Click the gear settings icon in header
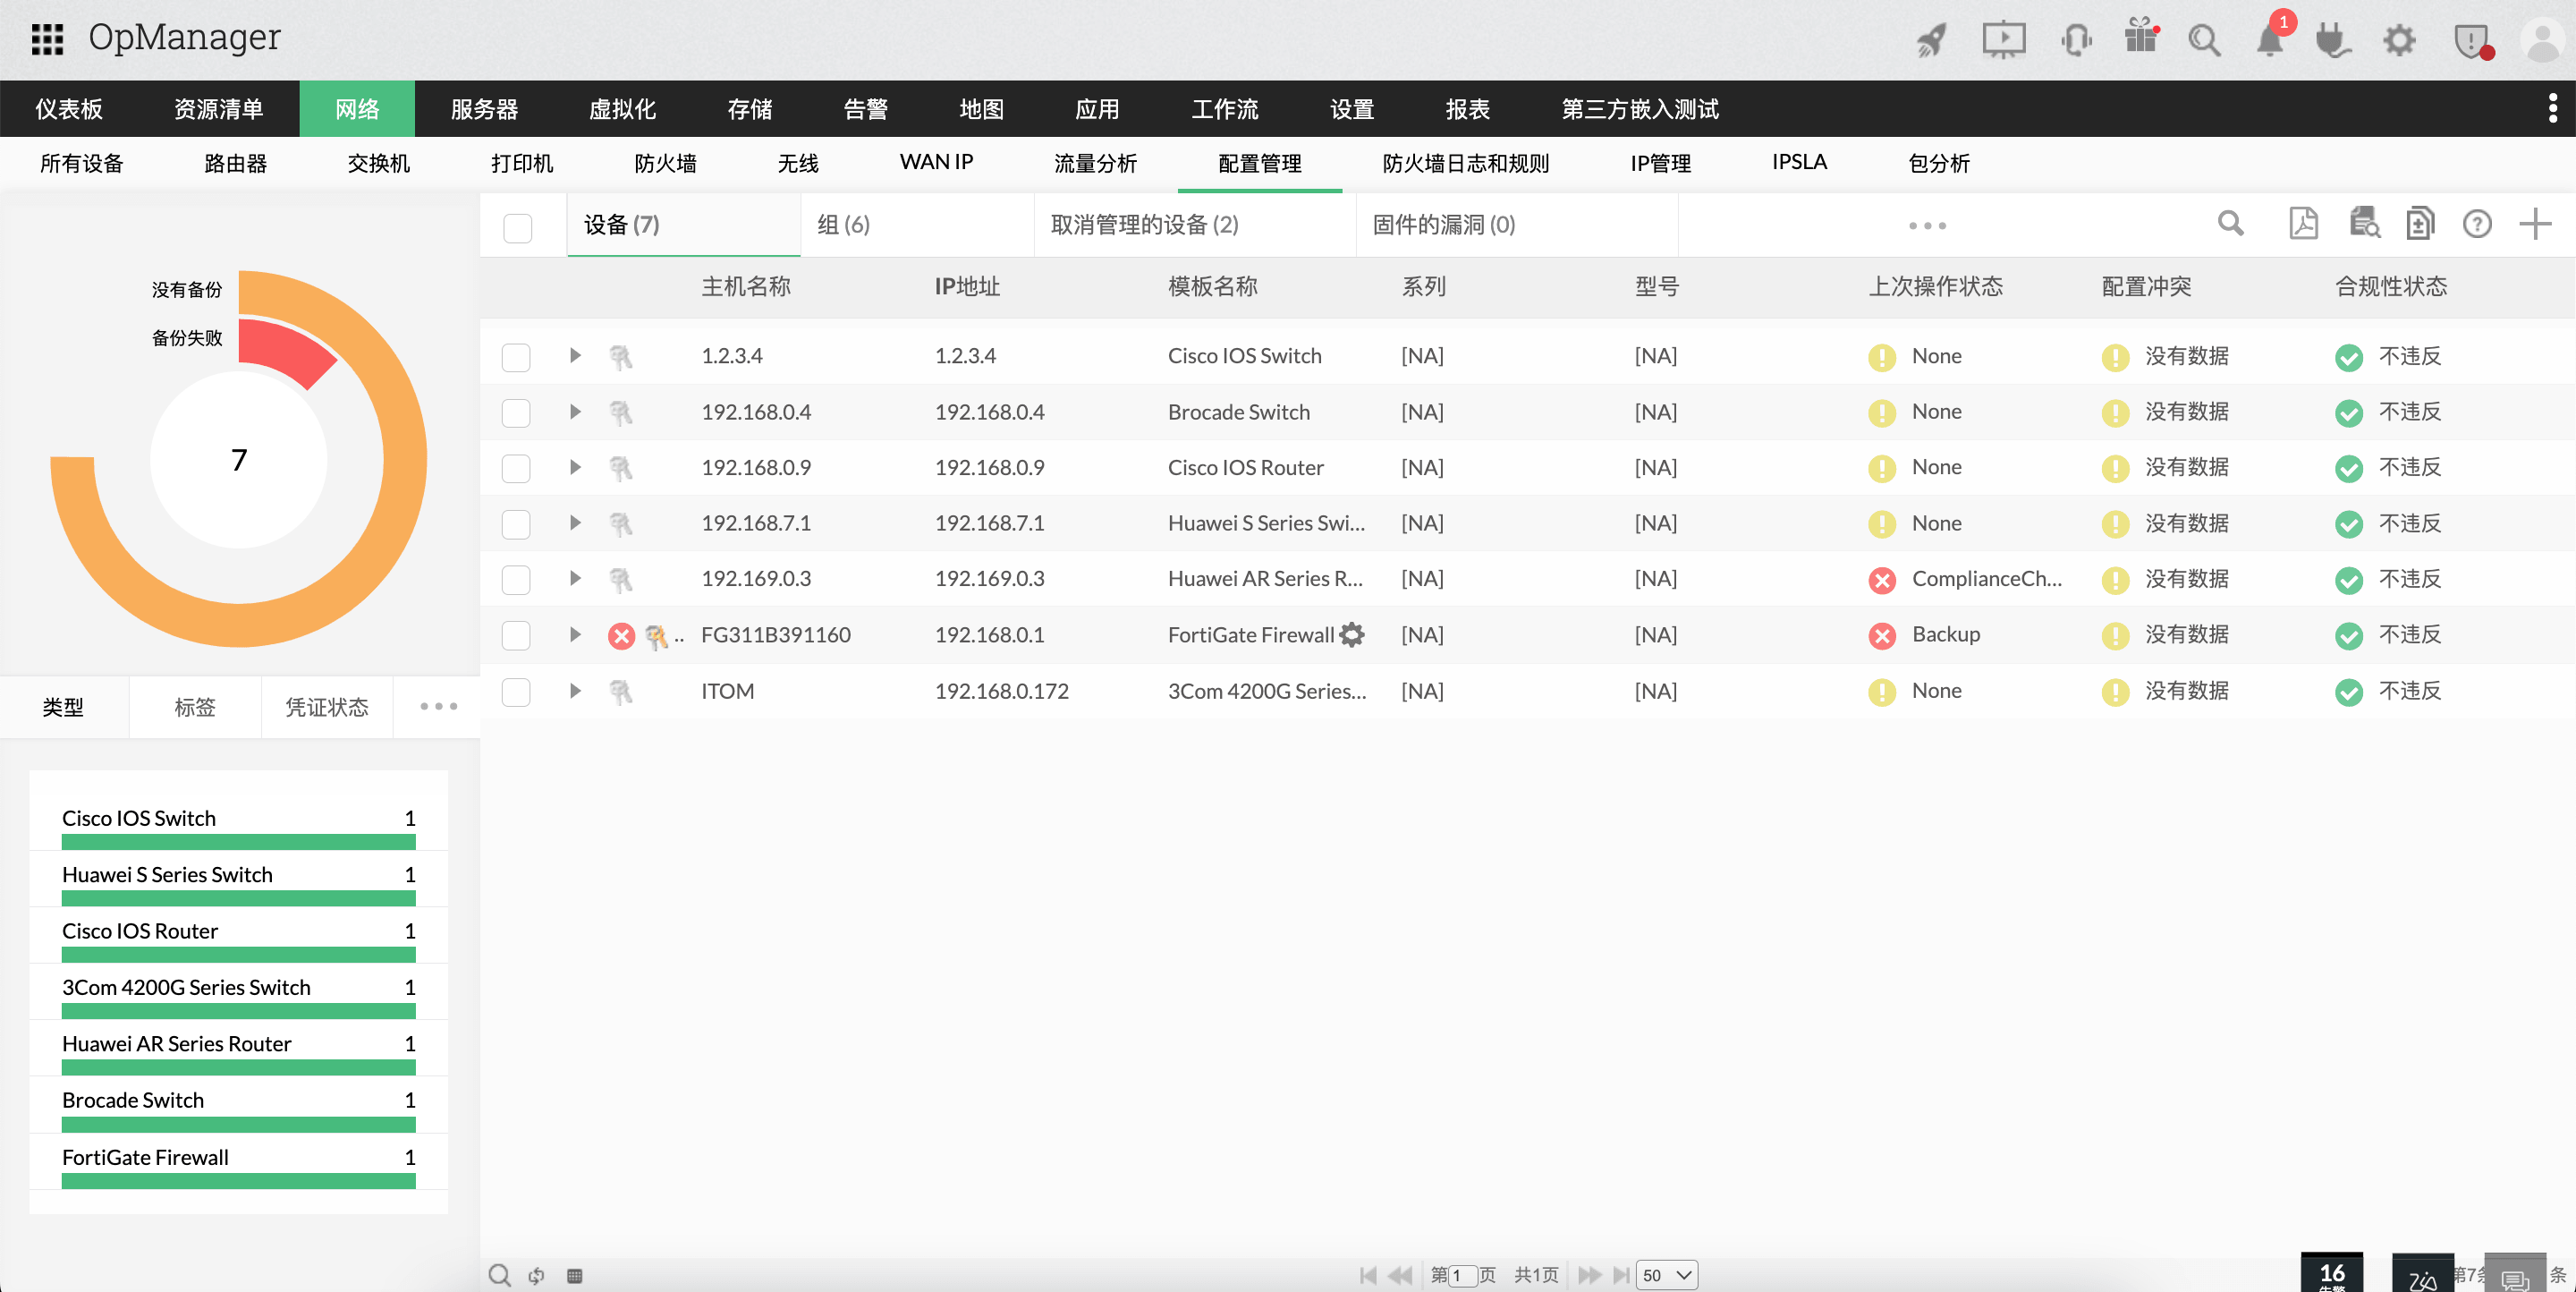Screen dimensions: 2576x1292 [2398, 40]
